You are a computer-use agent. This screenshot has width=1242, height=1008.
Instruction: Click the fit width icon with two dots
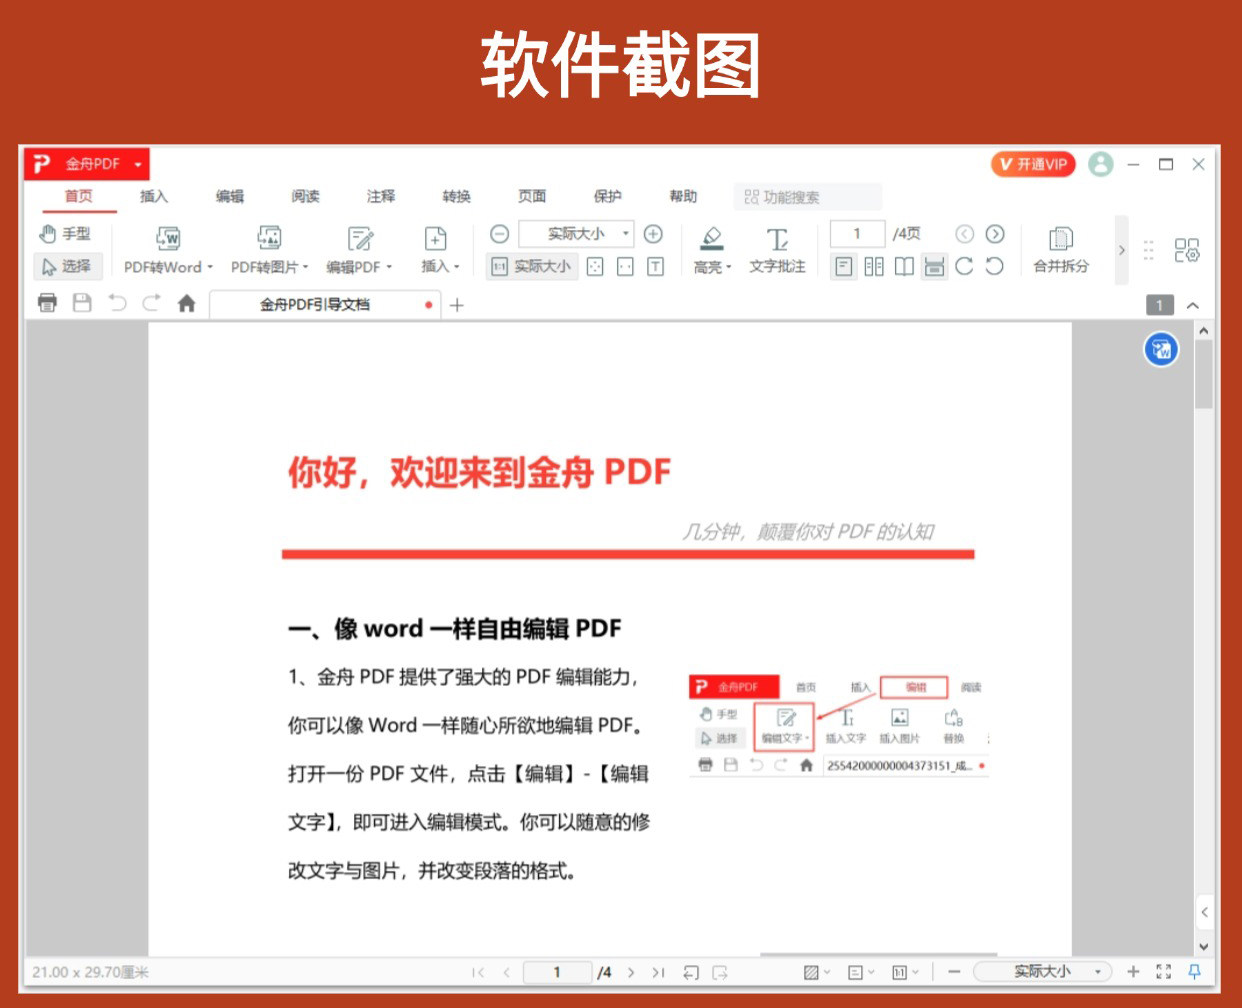625,266
